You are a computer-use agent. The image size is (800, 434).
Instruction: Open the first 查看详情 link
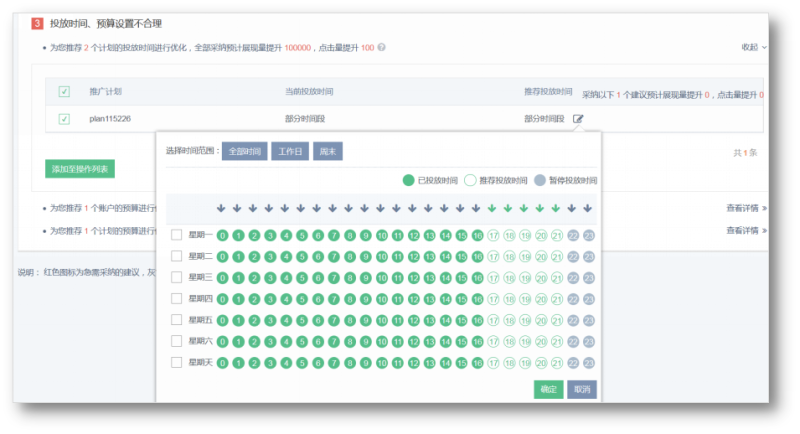pos(746,208)
